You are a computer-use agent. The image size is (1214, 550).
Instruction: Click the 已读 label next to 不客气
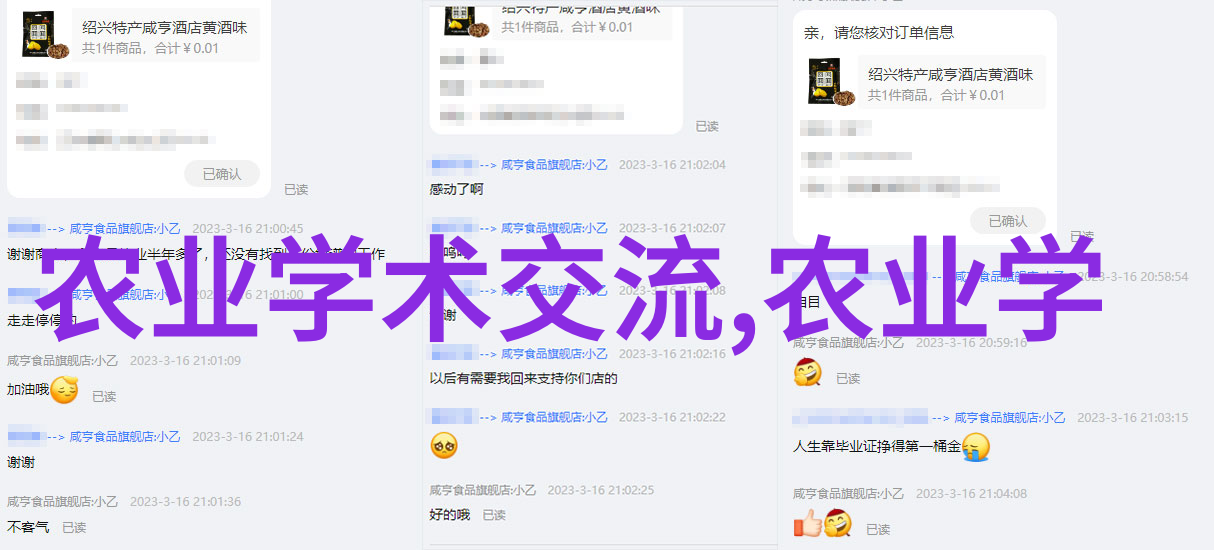(x=74, y=527)
